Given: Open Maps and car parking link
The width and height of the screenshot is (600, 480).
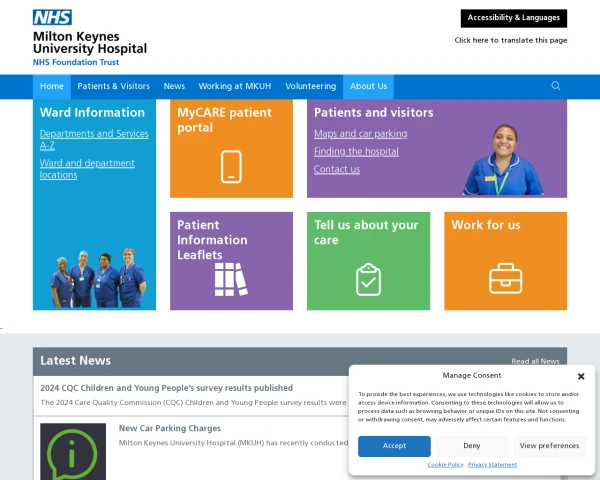Looking at the screenshot, I should [x=360, y=134].
